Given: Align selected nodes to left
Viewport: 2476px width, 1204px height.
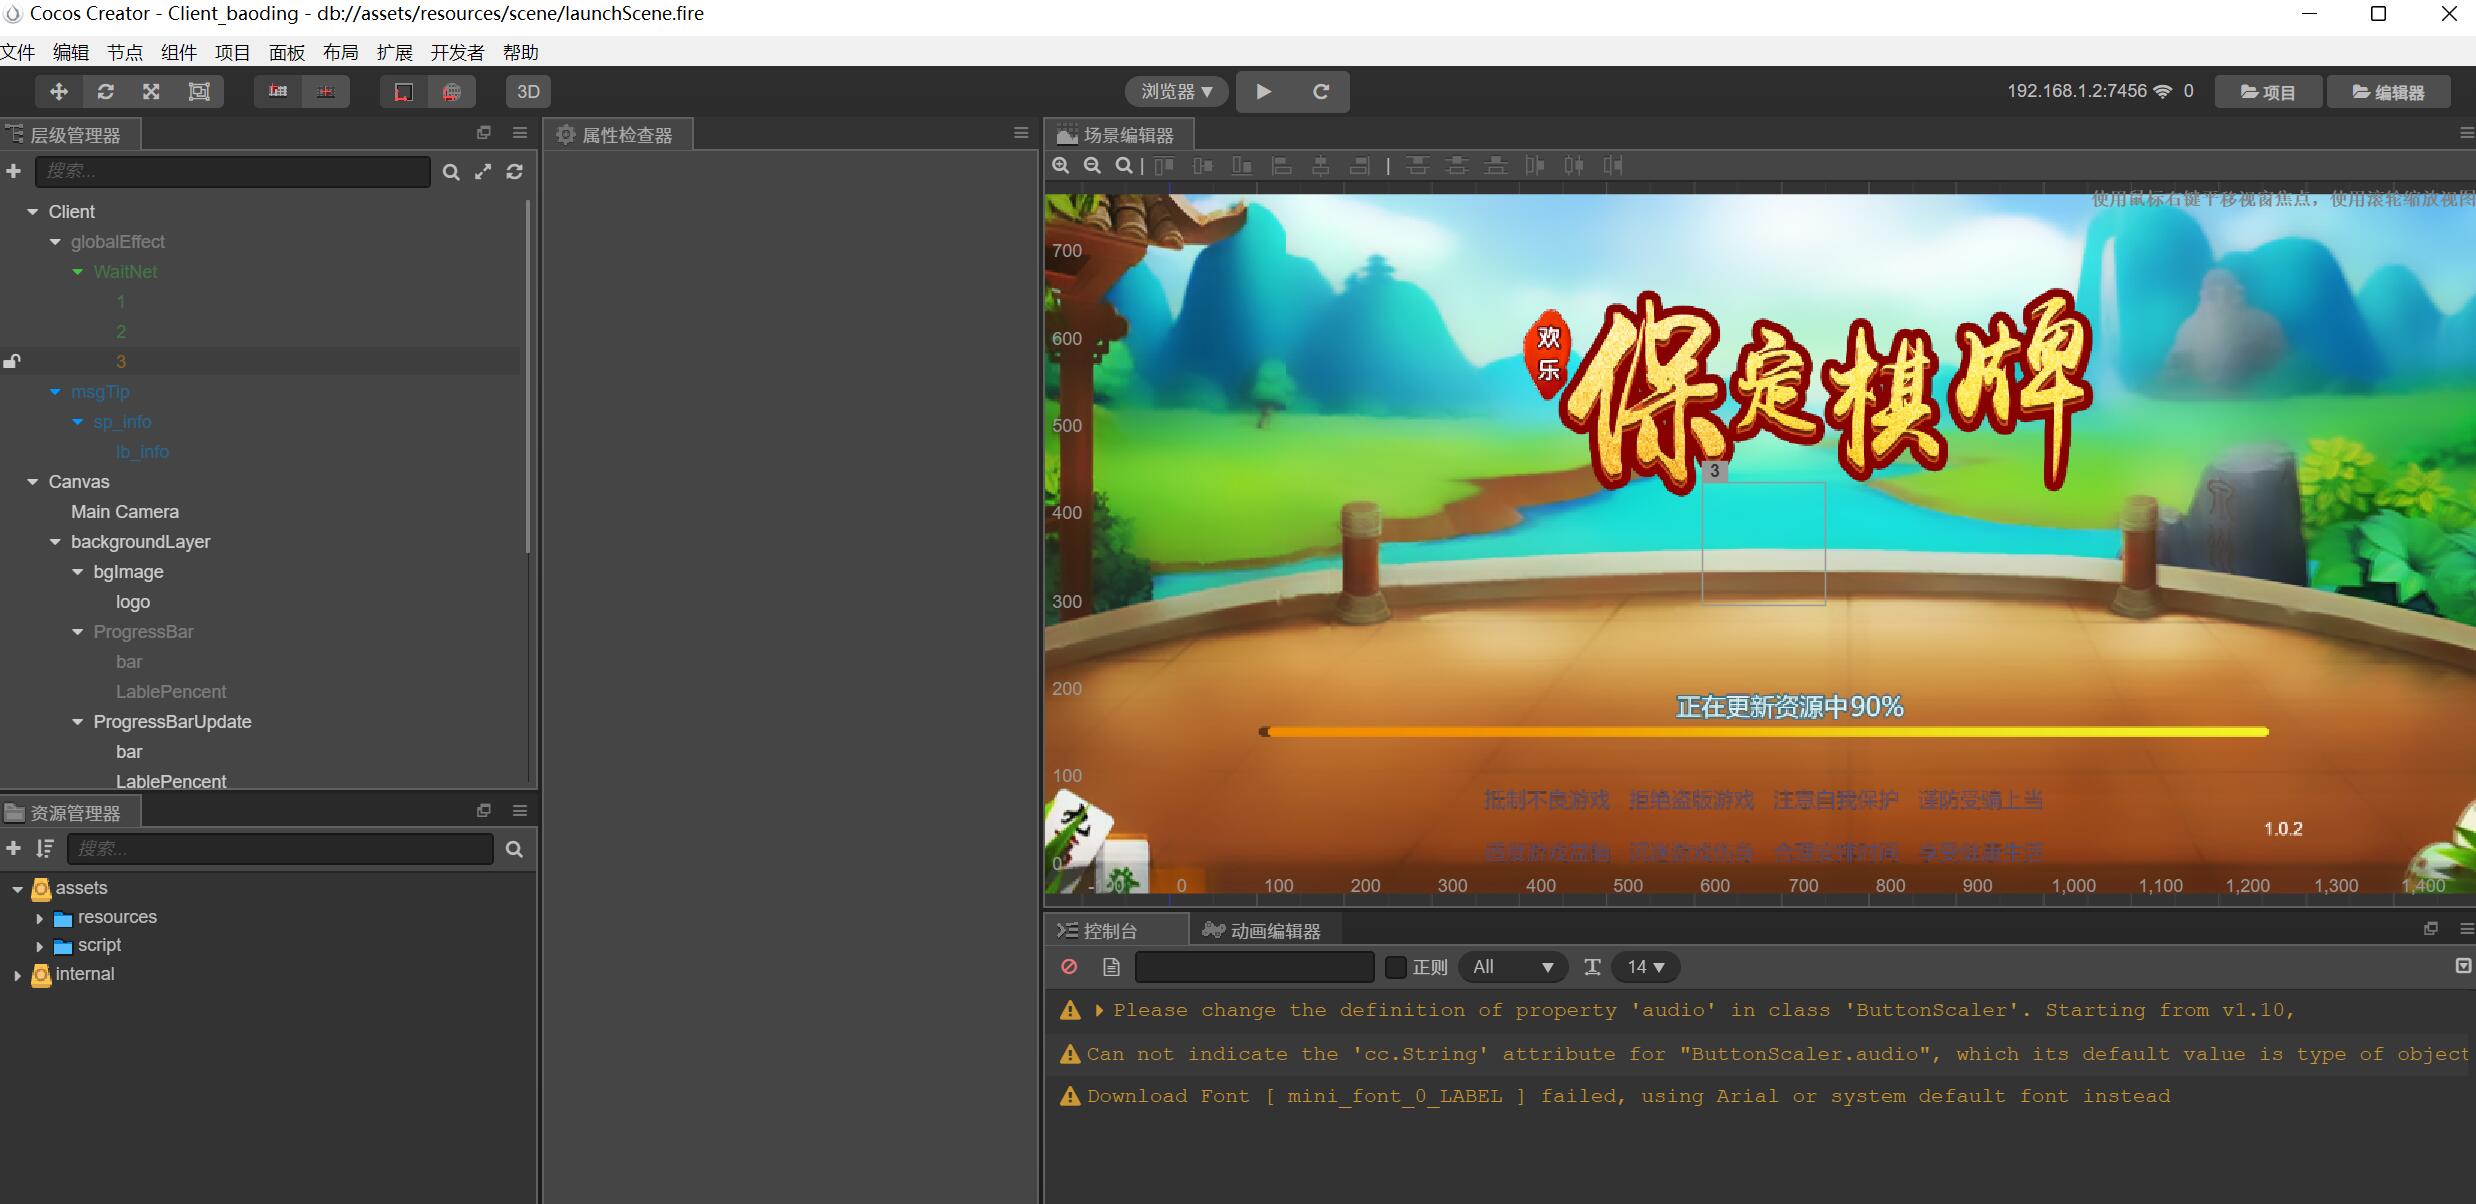Looking at the screenshot, I should pyautogui.click(x=1281, y=166).
